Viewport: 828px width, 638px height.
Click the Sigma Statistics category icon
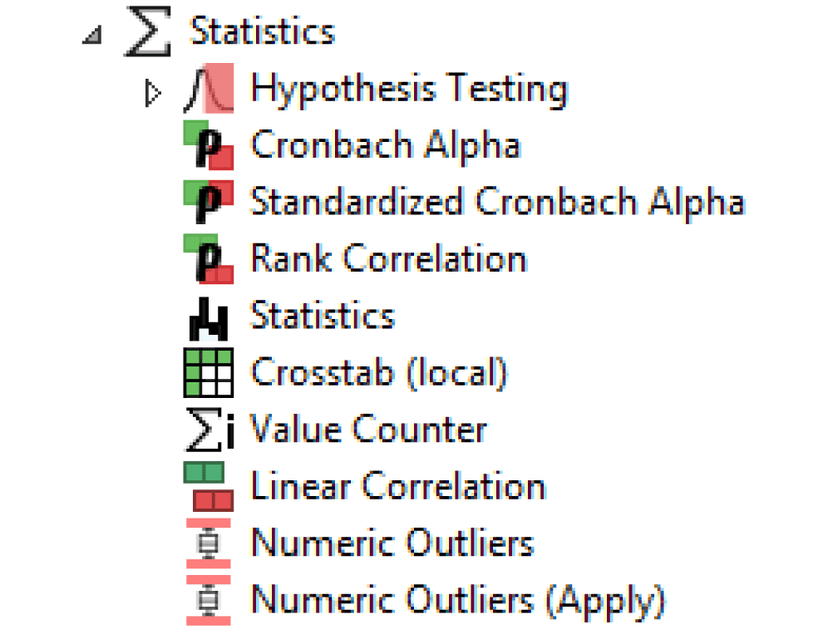click(x=148, y=33)
